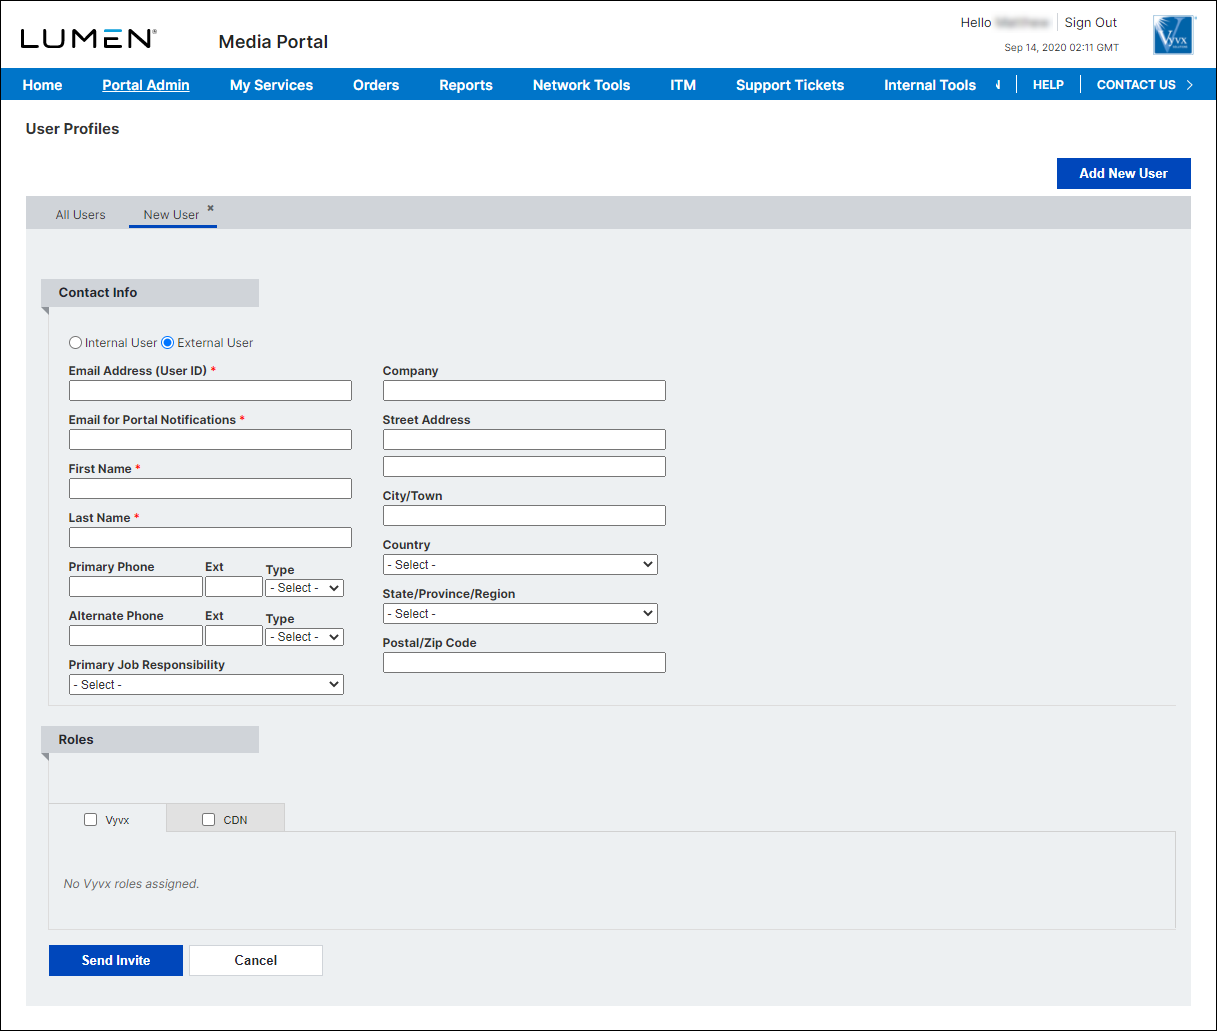1217x1031 pixels.
Task: Focus the First Name field
Action: [210, 489]
